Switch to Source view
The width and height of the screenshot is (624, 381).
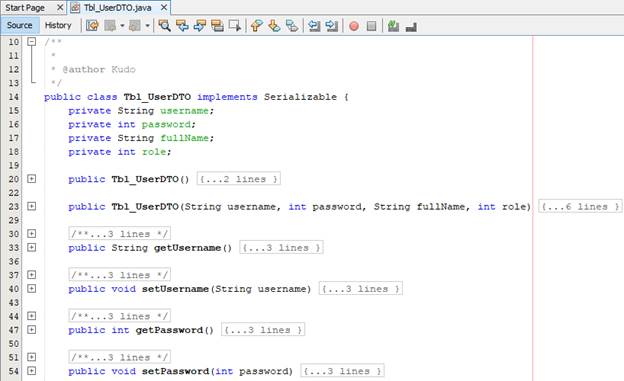(x=20, y=25)
